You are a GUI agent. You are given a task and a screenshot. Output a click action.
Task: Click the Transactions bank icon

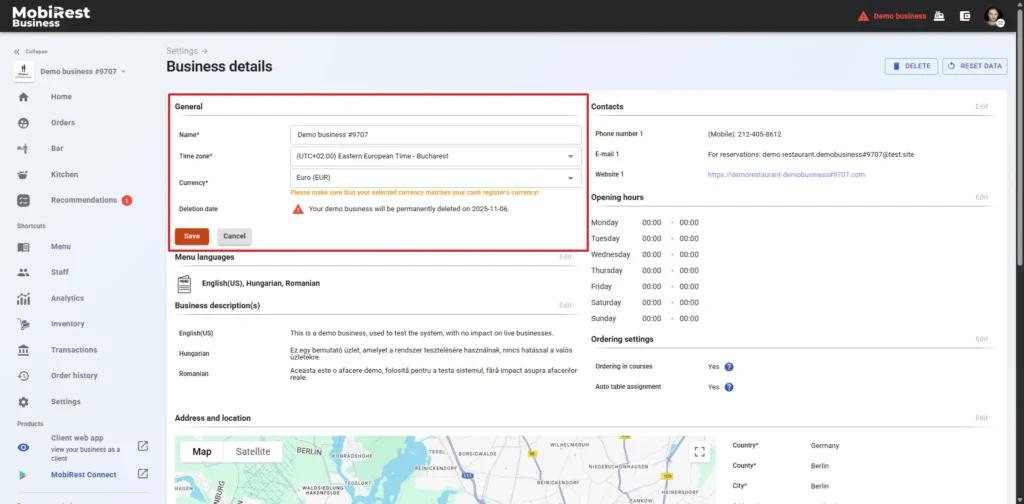coord(23,350)
